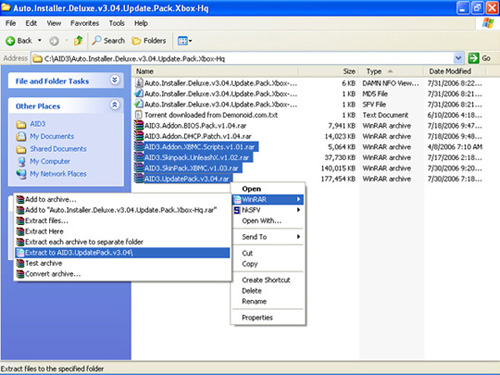Go up one folder level icon
500x375 pixels.
79,41
